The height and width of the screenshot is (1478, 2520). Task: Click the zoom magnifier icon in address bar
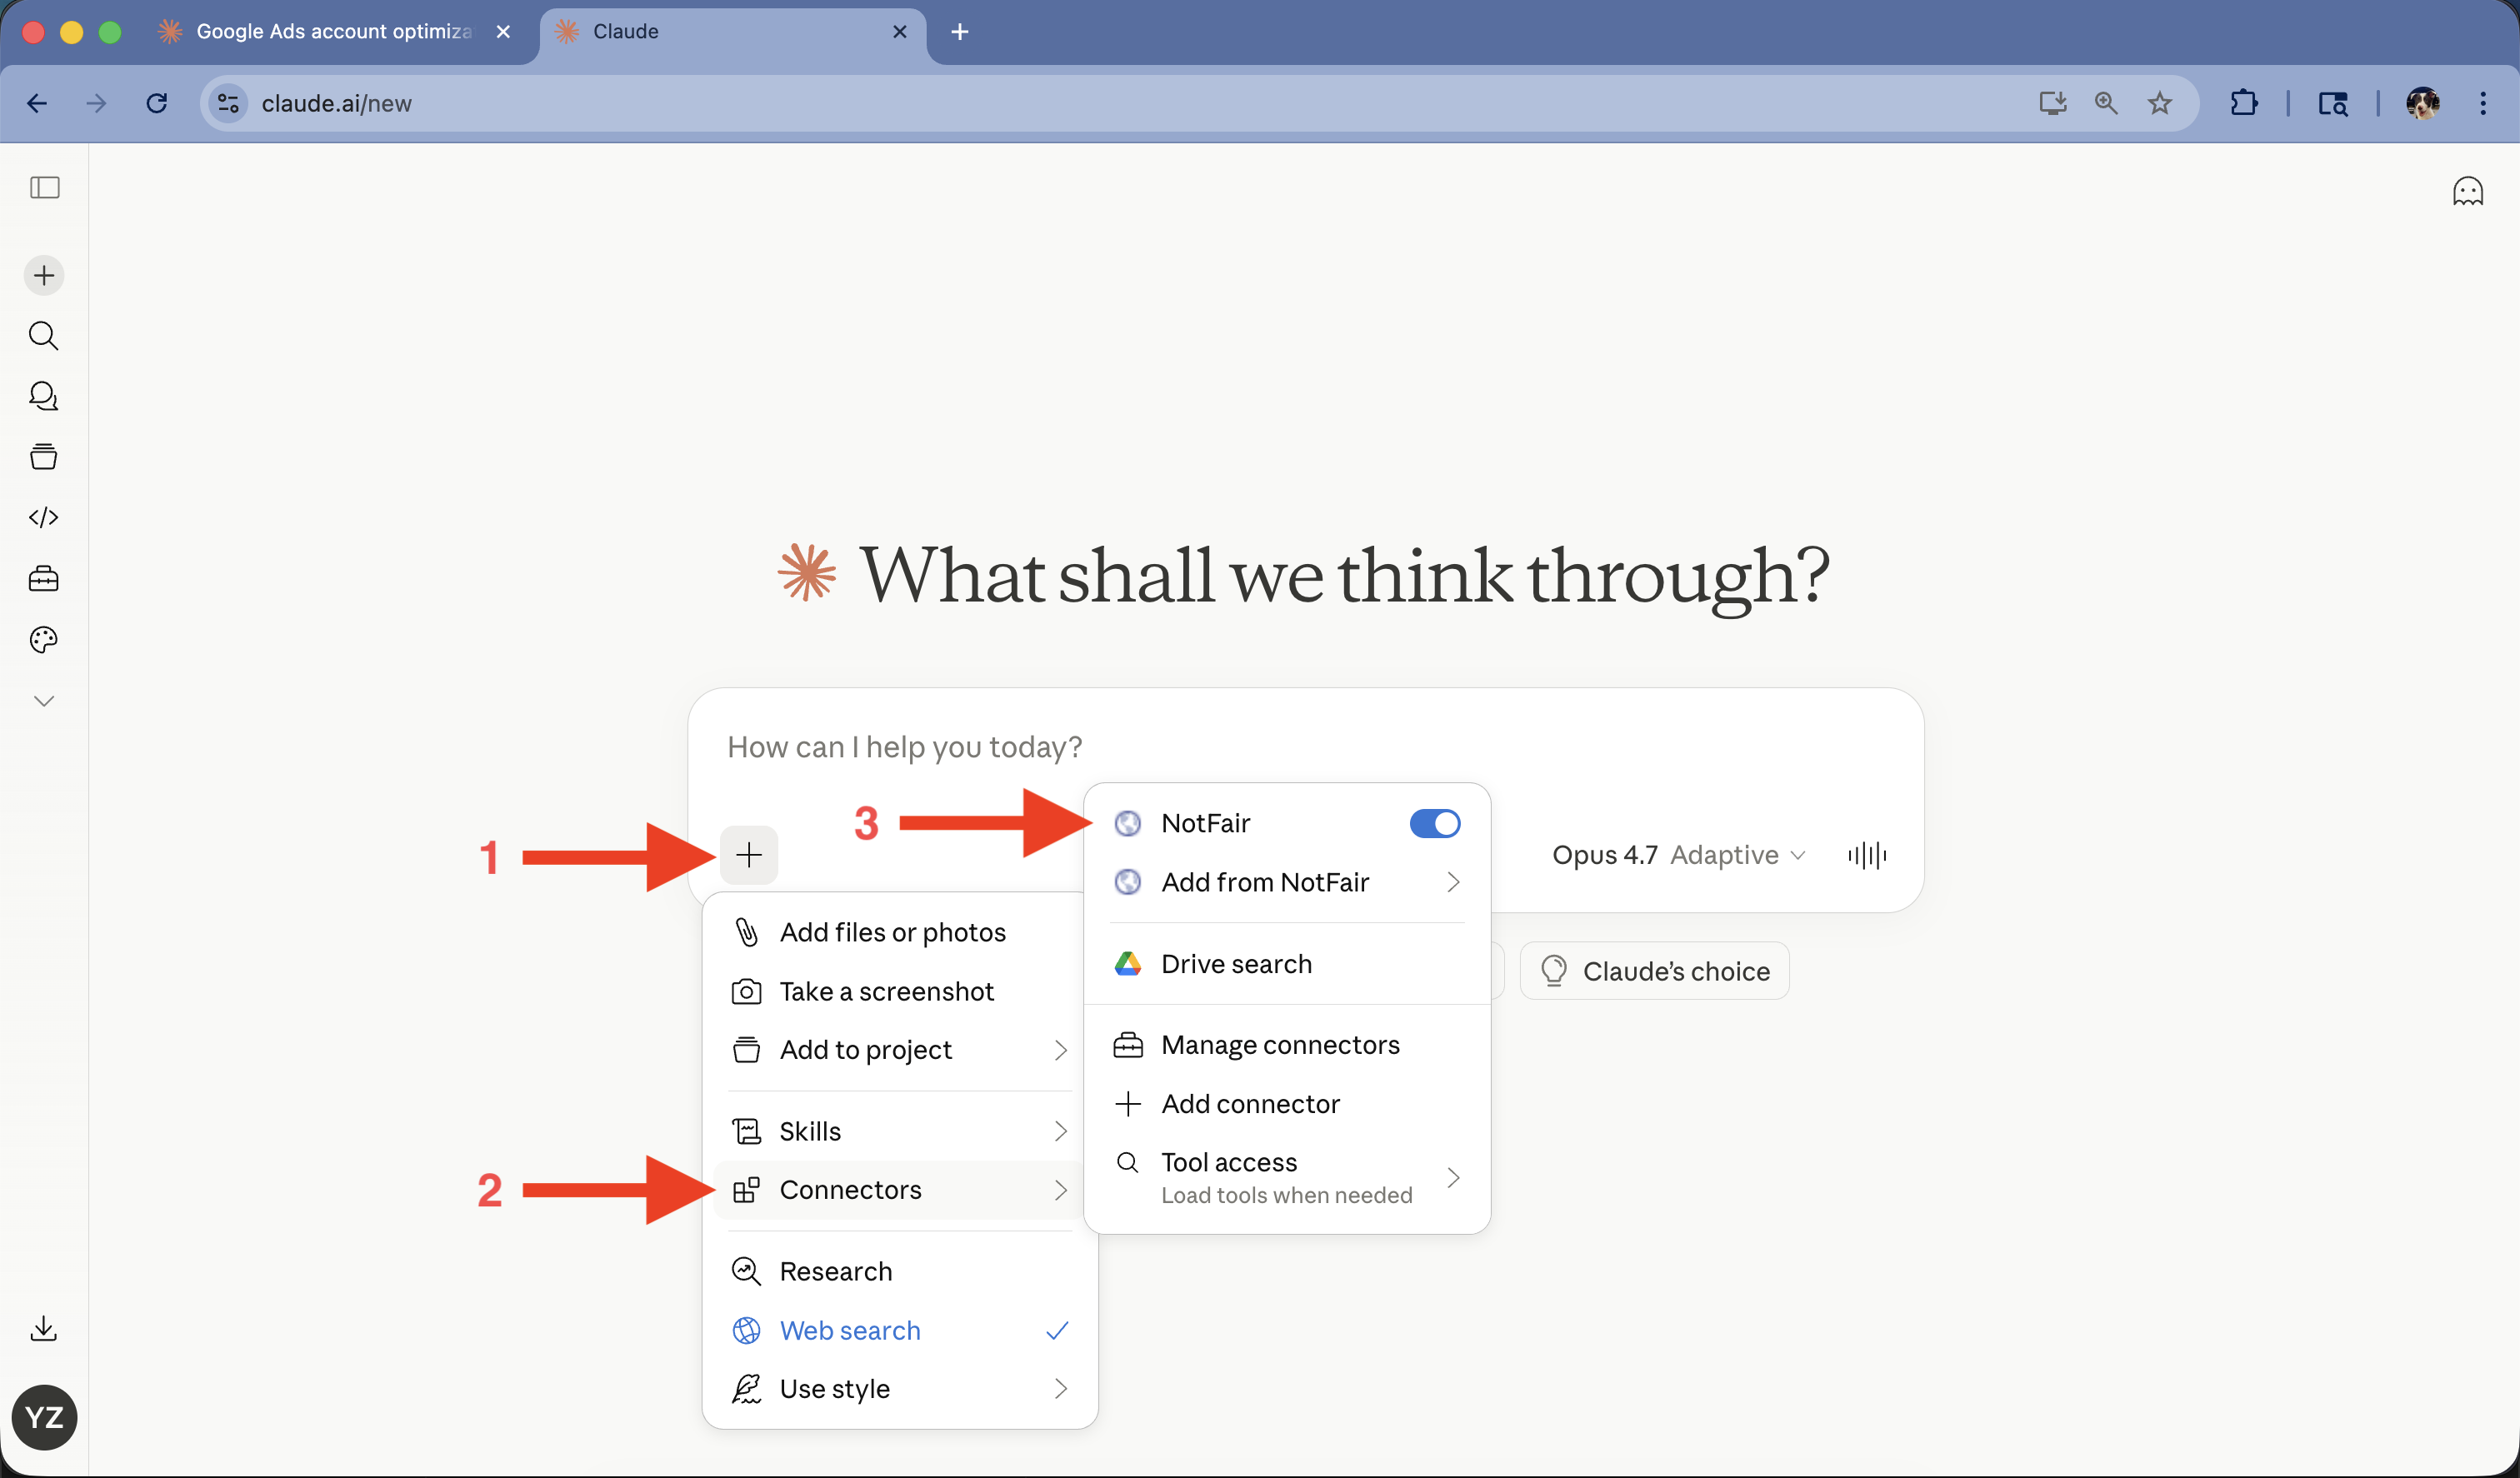pyautogui.click(x=2106, y=103)
